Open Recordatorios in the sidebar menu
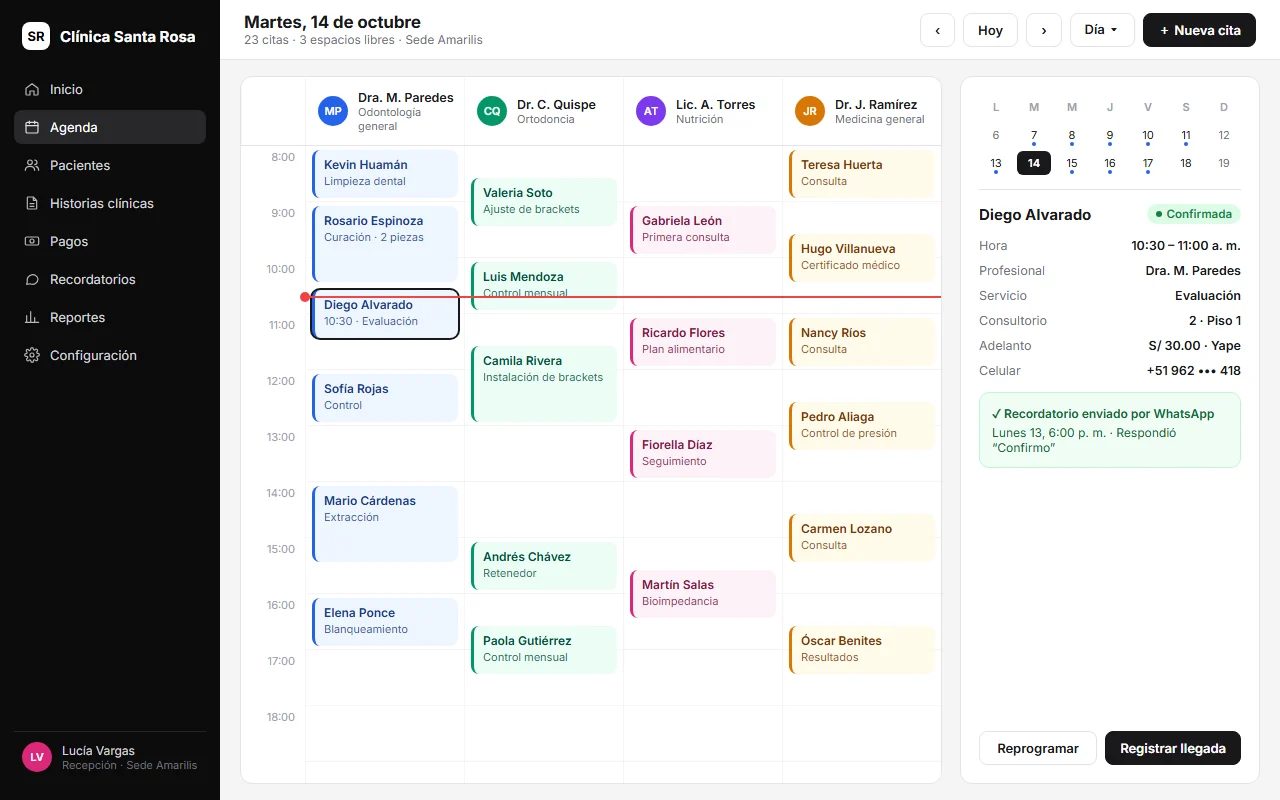1280x800 pixels. pyautogui.click(x=110, y=279)
